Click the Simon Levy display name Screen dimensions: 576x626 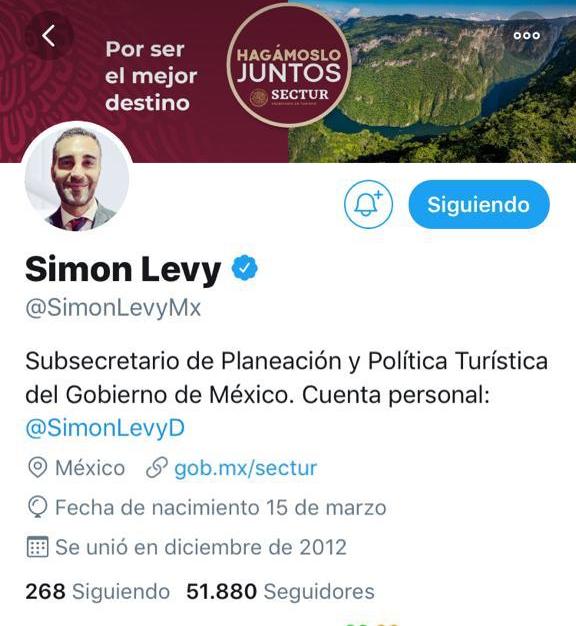[123, 269]
